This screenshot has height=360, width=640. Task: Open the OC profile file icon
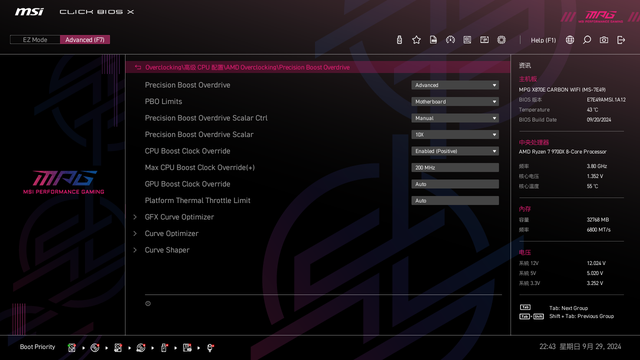[x=433, y=40]
